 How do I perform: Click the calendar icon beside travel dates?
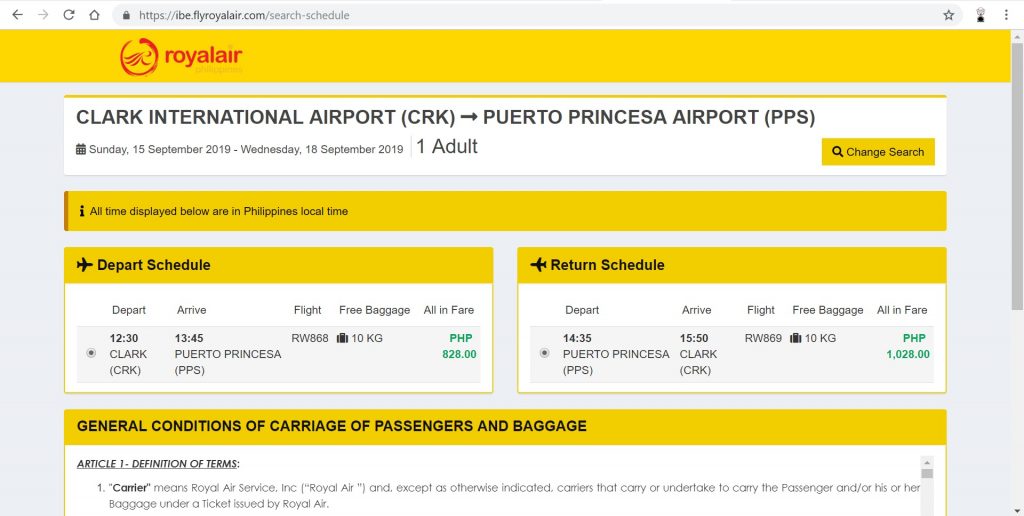tap(81, 149)
